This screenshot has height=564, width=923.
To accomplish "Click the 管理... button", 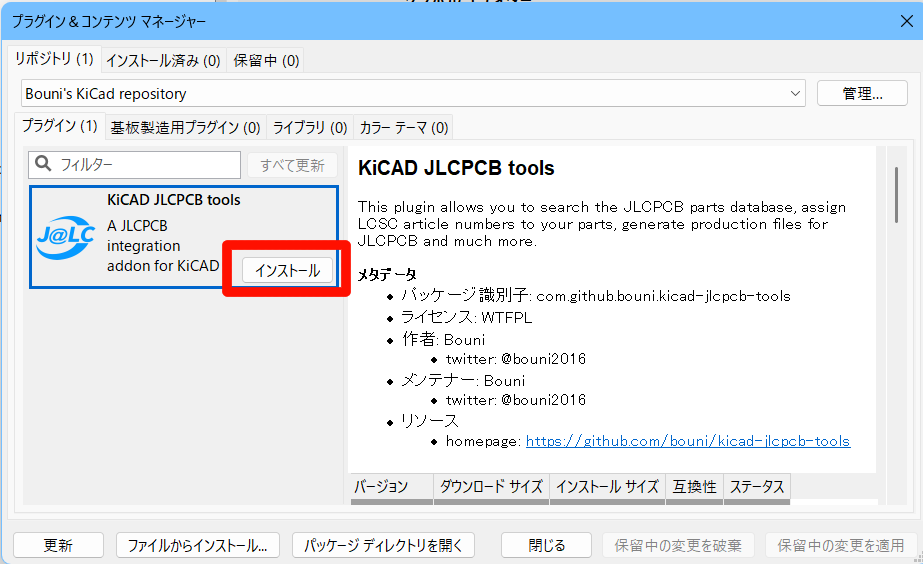I will pyautogui.click(x=862, y=94).
